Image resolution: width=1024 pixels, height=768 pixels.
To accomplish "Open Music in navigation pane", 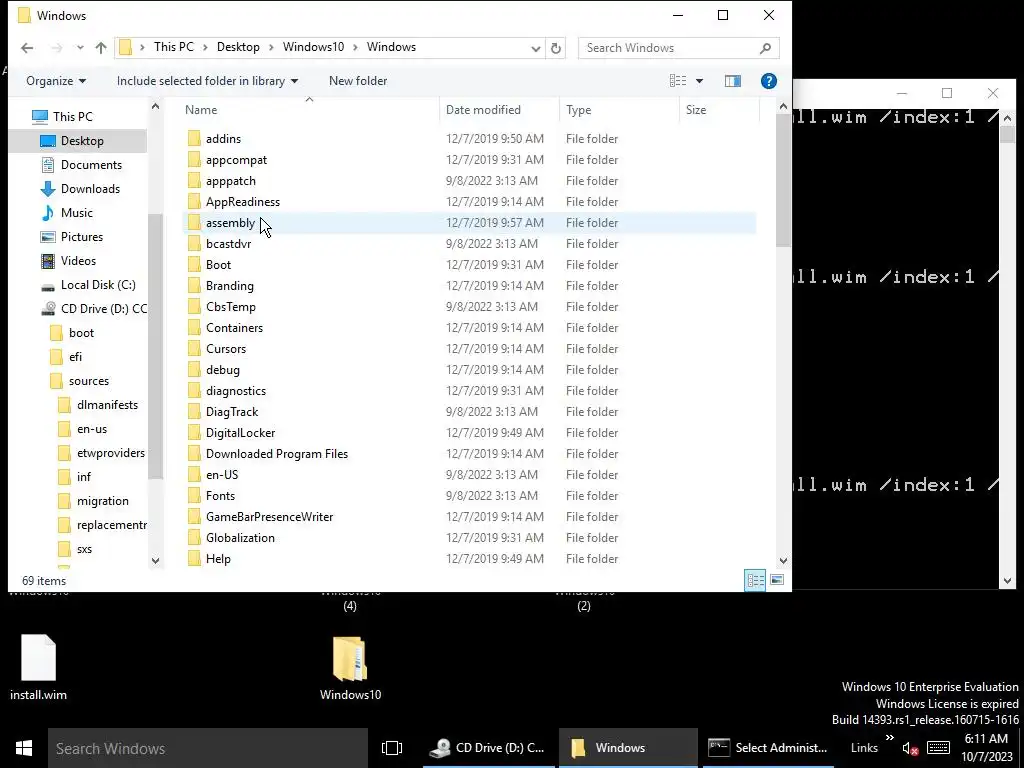I will tap(76, 213).
